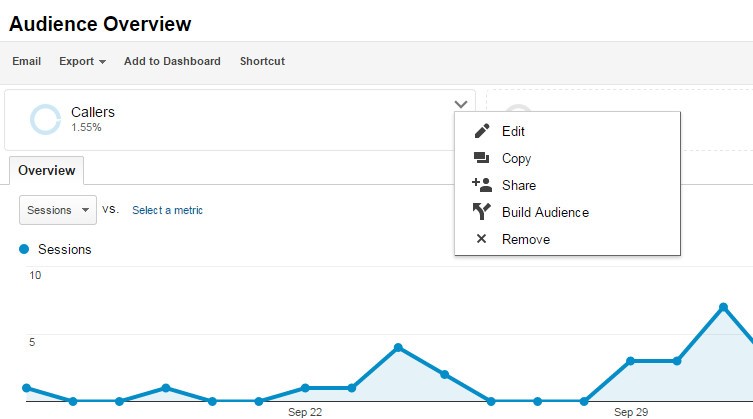Click the blue Sessions legend dot

tap(24, 249)
